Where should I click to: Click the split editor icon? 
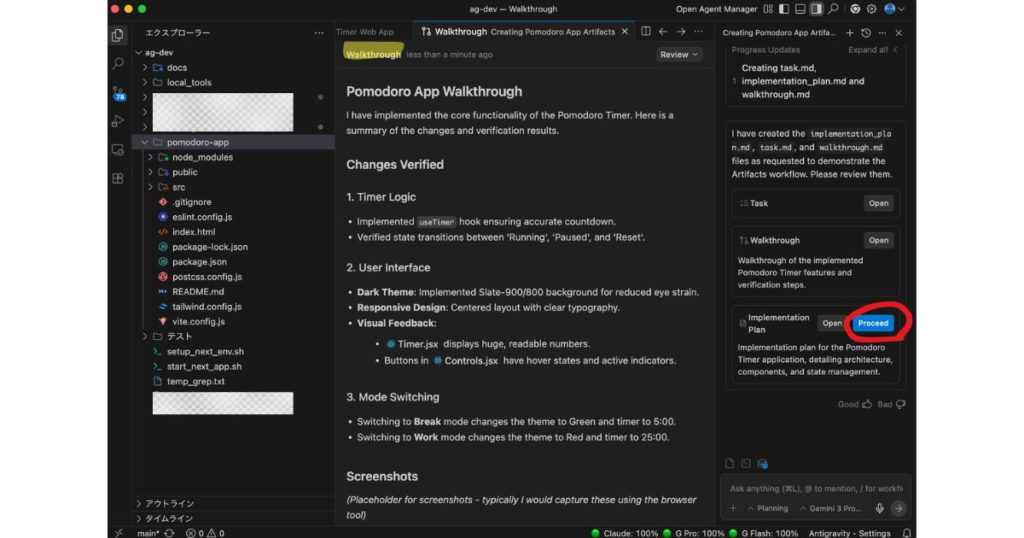646,32
